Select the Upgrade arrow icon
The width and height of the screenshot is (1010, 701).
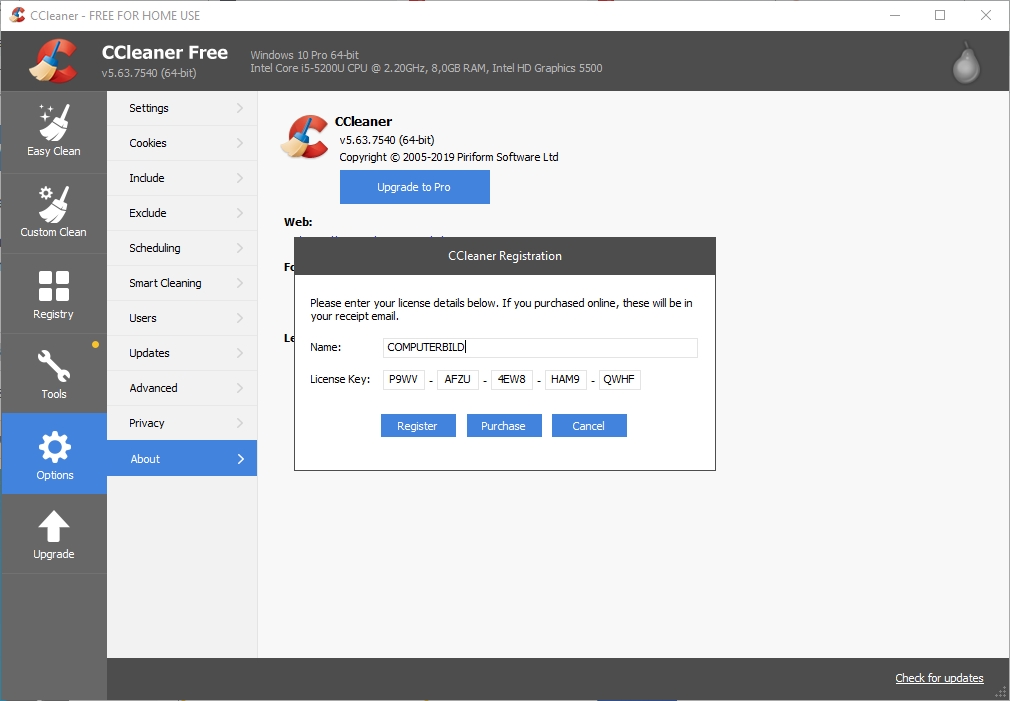coord(53,525)
